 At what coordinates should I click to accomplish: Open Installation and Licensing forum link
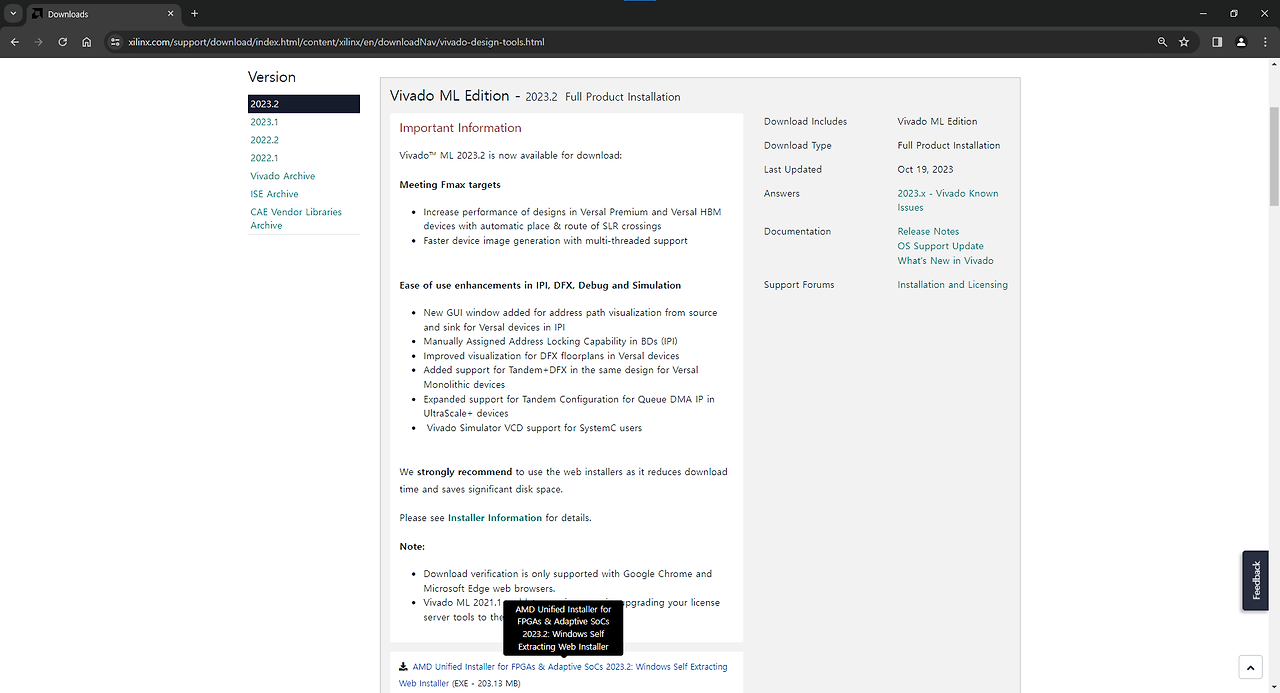click(952, 285)
